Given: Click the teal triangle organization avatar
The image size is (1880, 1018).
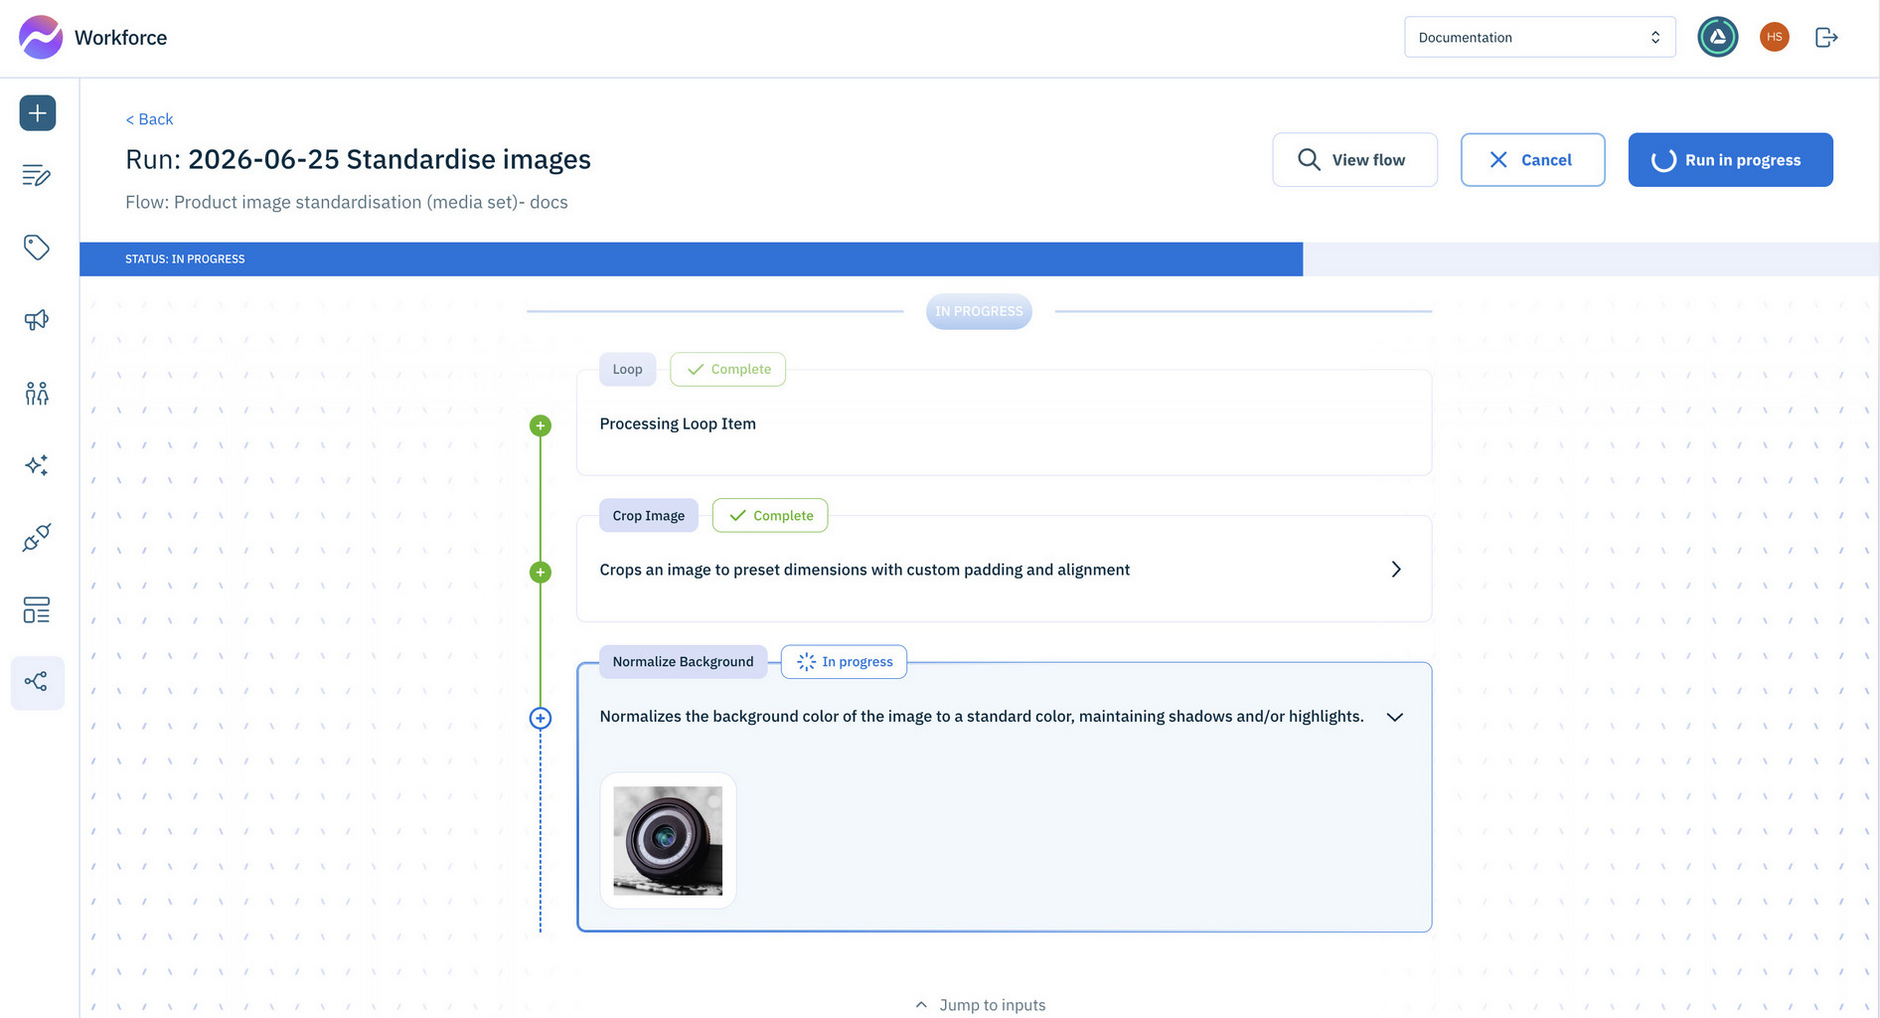Looking at the screenshot, I should 1718,37.
